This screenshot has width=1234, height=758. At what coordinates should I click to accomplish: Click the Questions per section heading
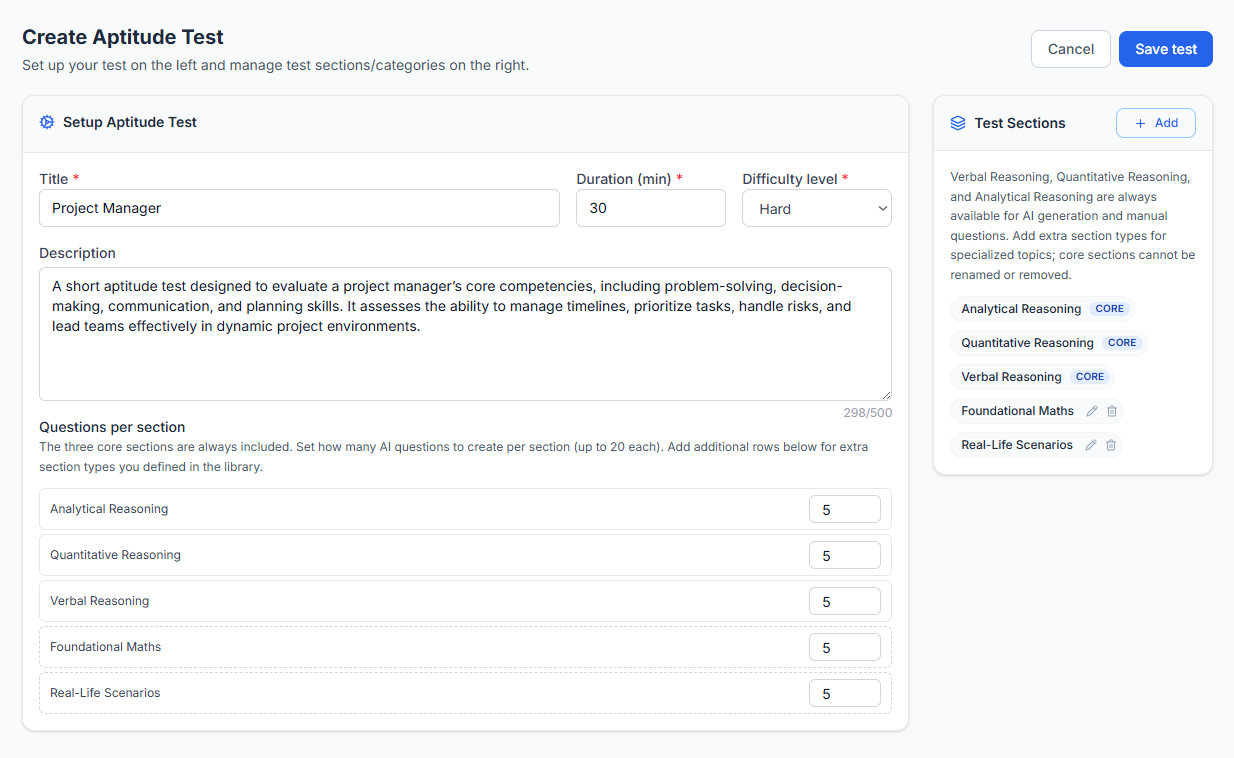click(x=112, y=427)
